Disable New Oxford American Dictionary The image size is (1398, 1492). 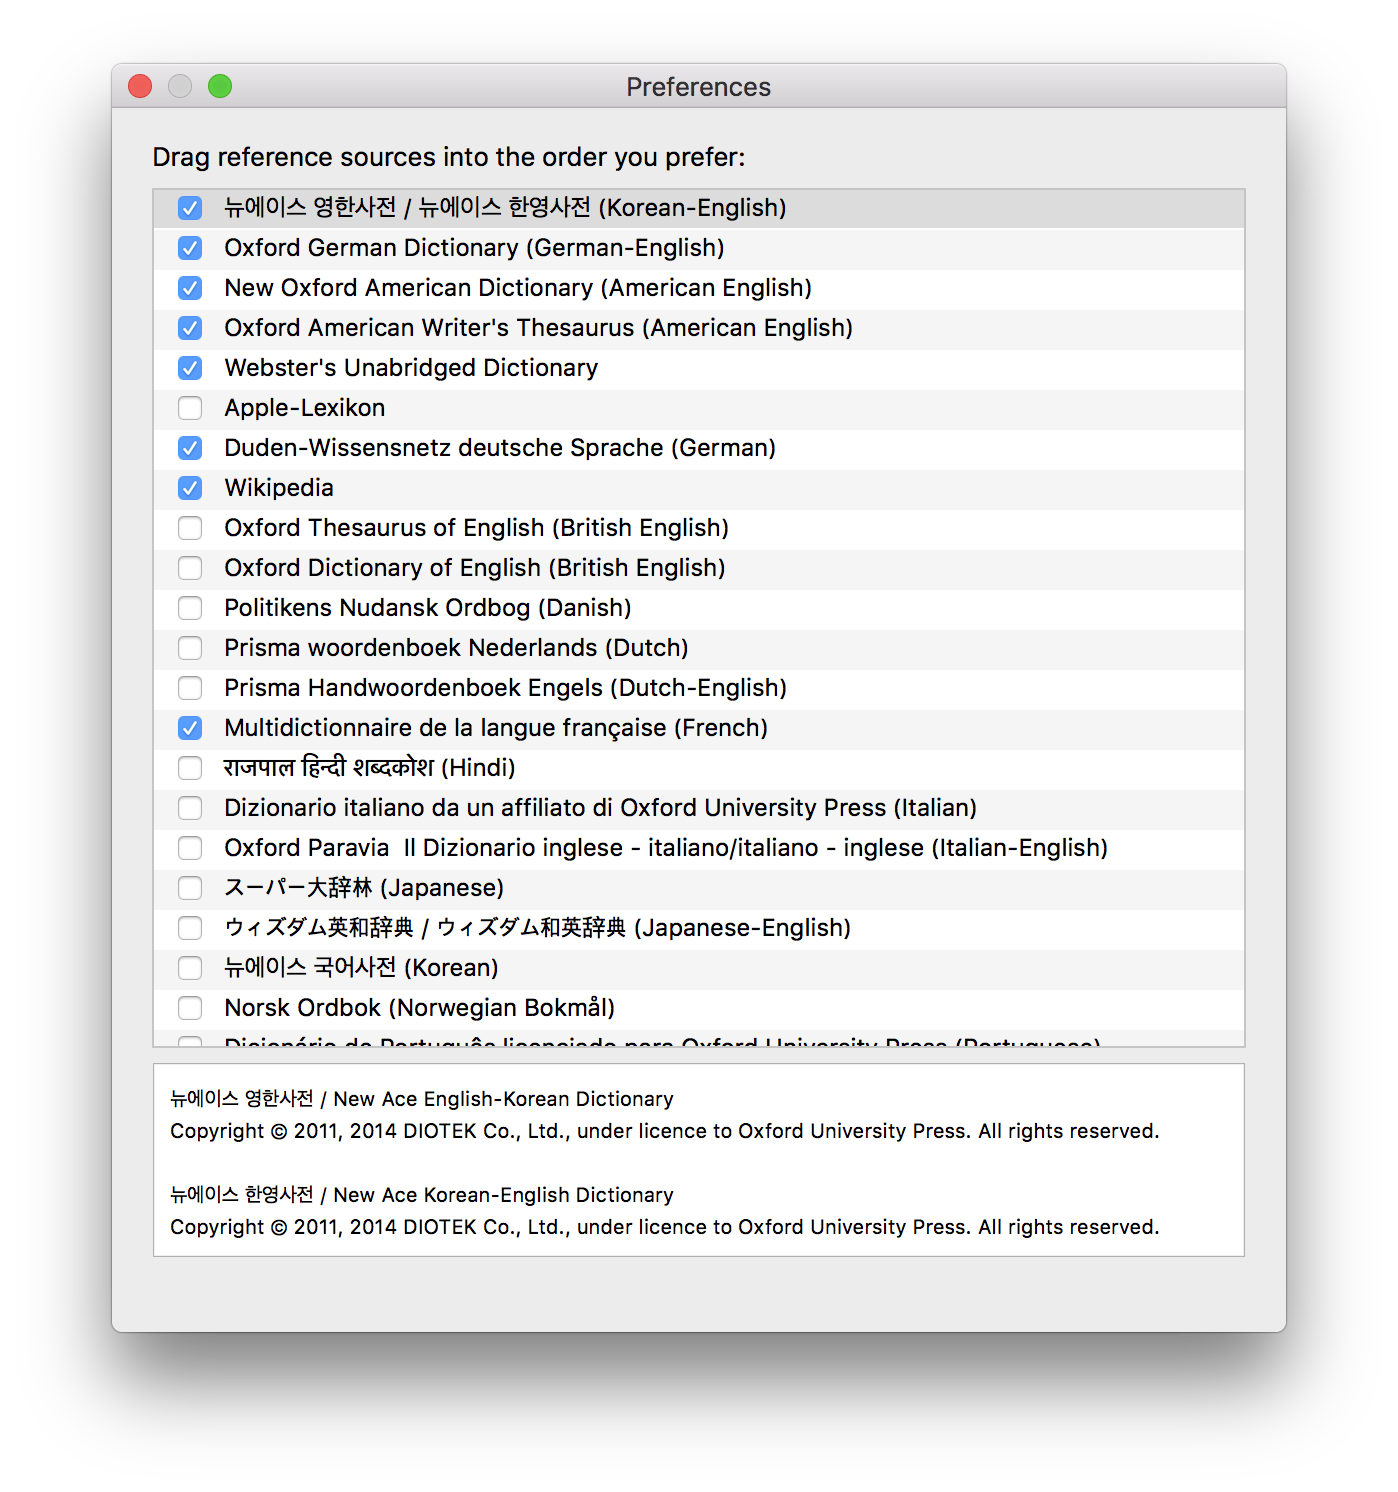point(190,288)
